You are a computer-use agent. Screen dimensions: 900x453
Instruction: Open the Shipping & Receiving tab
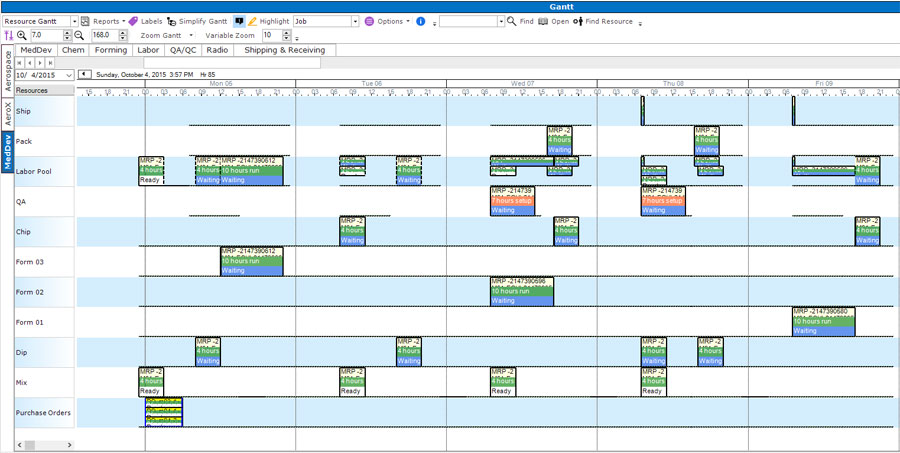pyautogui.click(x=285, y=50)
